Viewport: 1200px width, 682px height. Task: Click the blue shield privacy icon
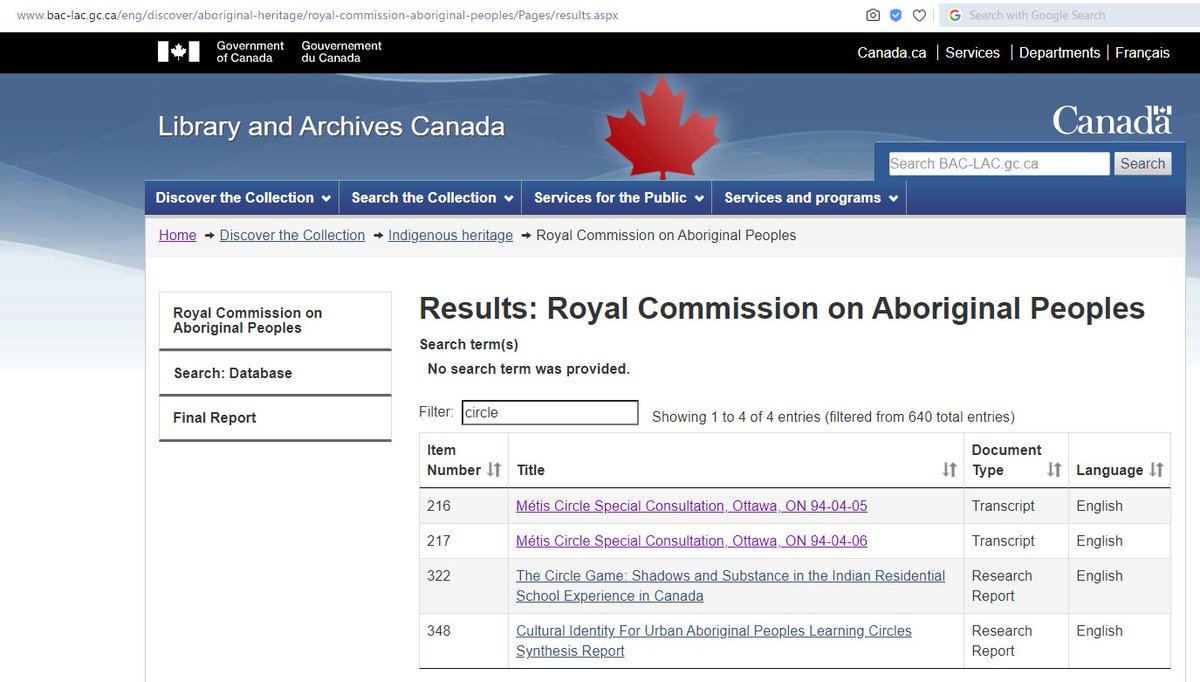(x=896, y=15)
